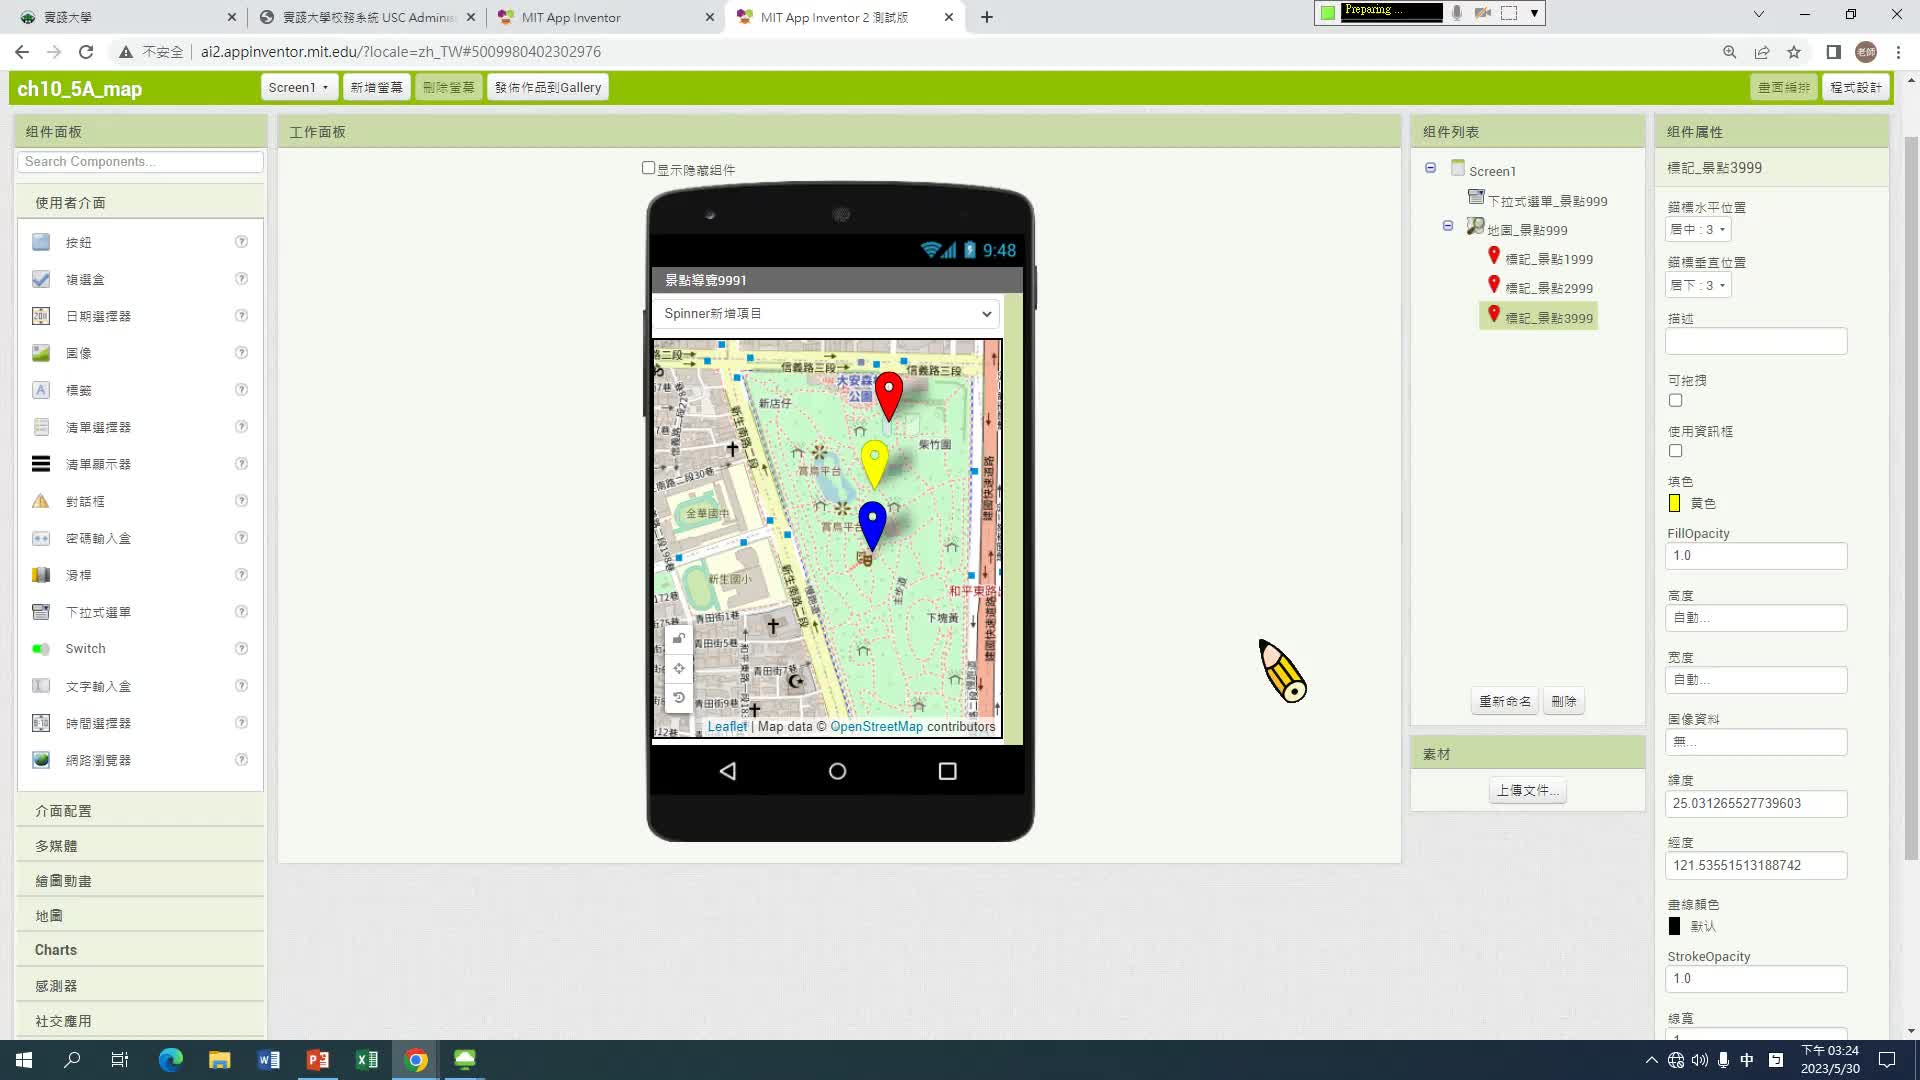Click the red marker on the map

888,396
